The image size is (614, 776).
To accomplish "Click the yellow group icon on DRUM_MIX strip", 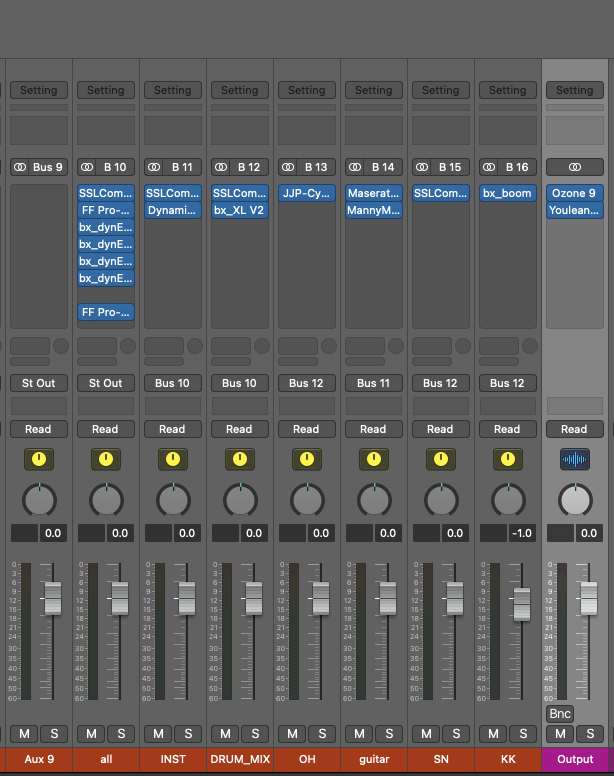I will coord(240,459).
